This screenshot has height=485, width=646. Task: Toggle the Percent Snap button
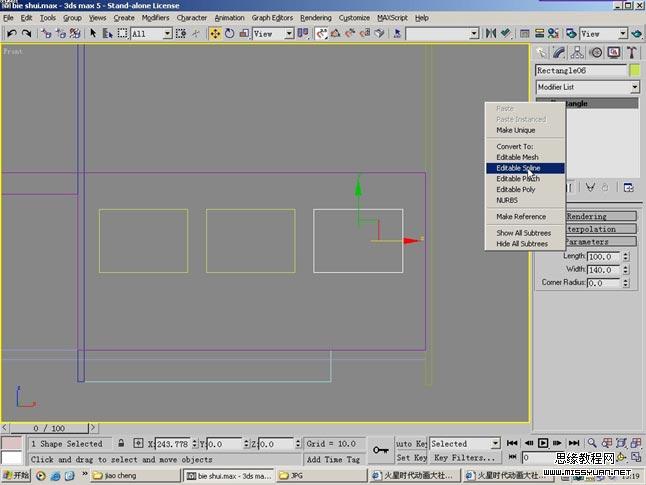[350, 33]
